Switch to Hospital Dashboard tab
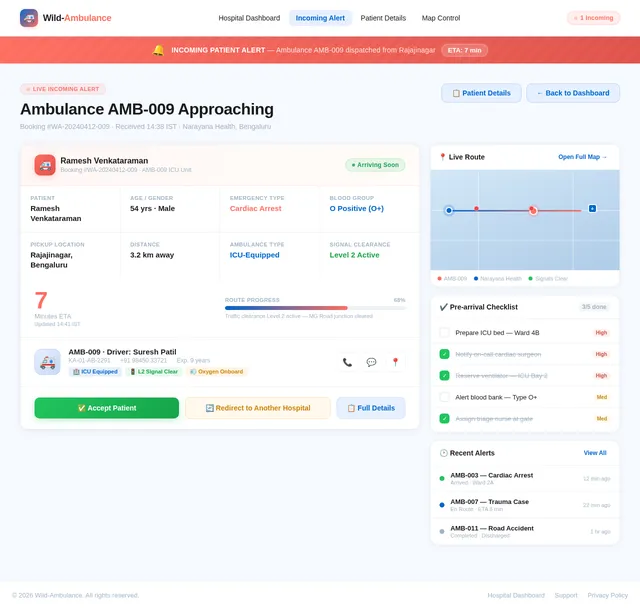The height and width of the screenshot is (609, 640). click(x=249, y=18)
